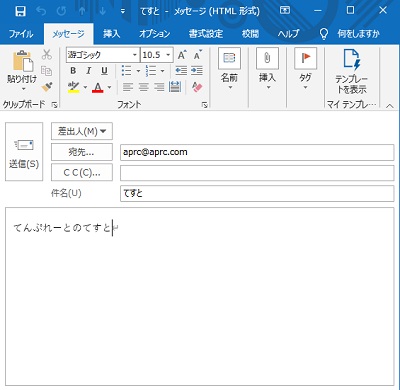400x390 pixels.
Task: Collapse the ribbon with the chevron
Action: pyautogui.click(x=390, y=106)
